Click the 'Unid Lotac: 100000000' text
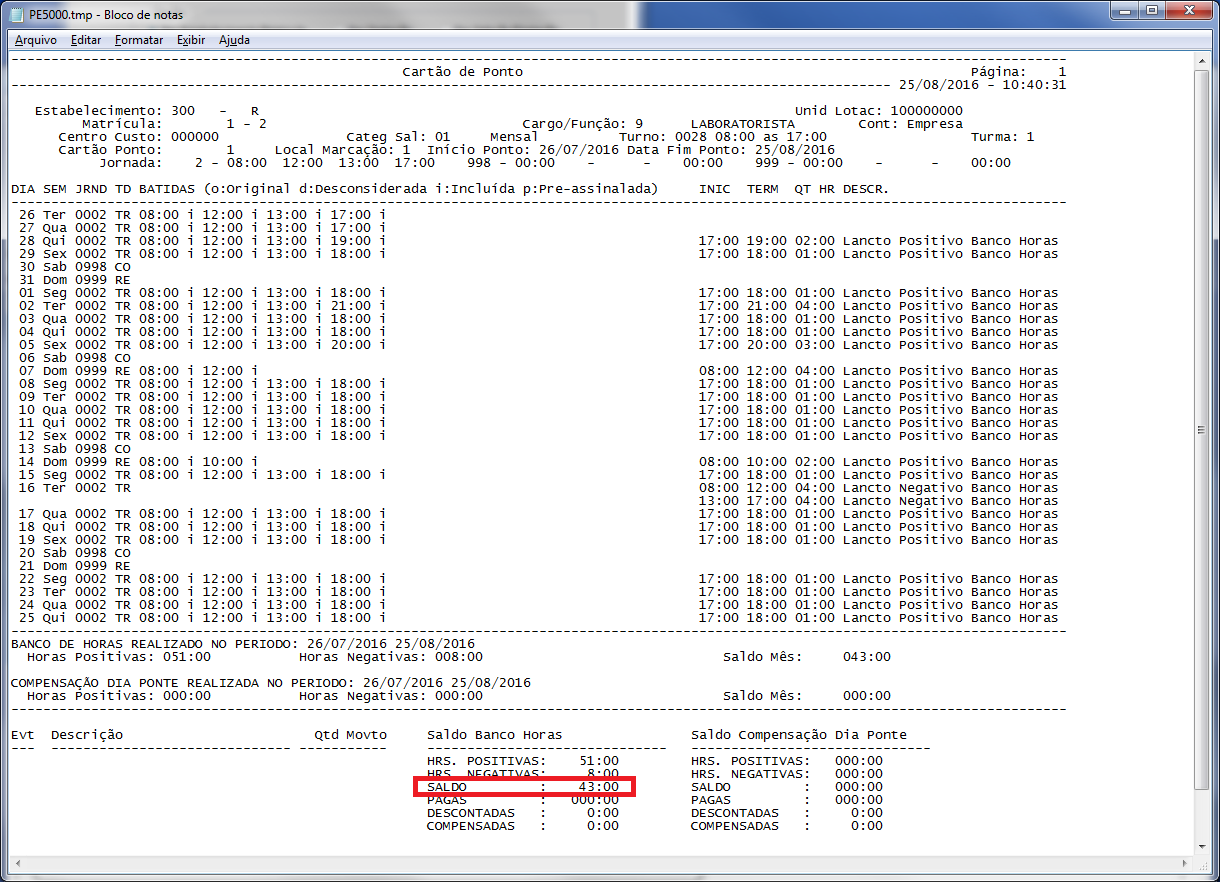Screen dimensions: 1220x882 pyautogui.click(x=879, y=111)
